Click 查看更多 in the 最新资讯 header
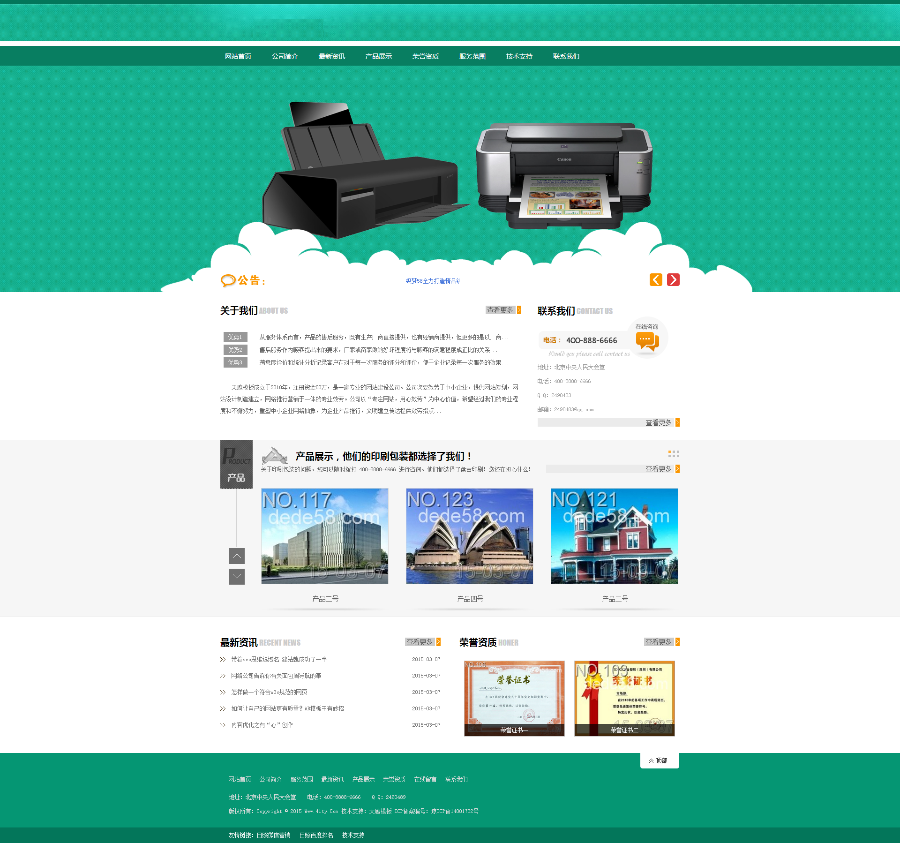This screenshot has height=843, width=900. [420, 642]
